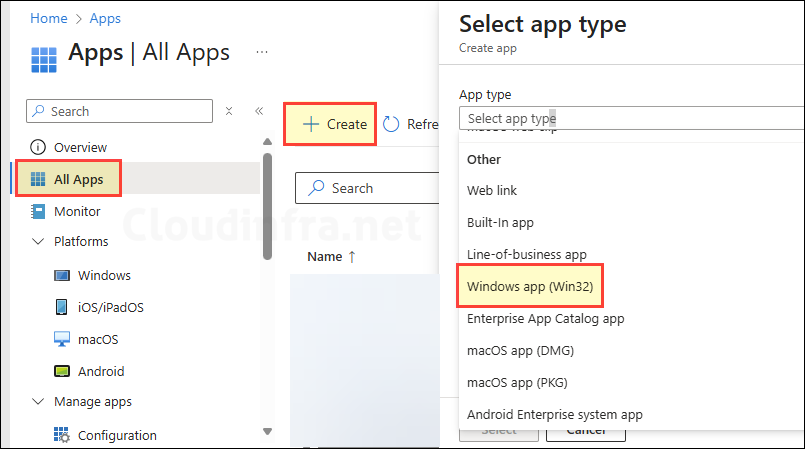Click the Configuration icon under Manage apps
The width and height of the screenshot is (805, 449).
[x=62, y=435]
